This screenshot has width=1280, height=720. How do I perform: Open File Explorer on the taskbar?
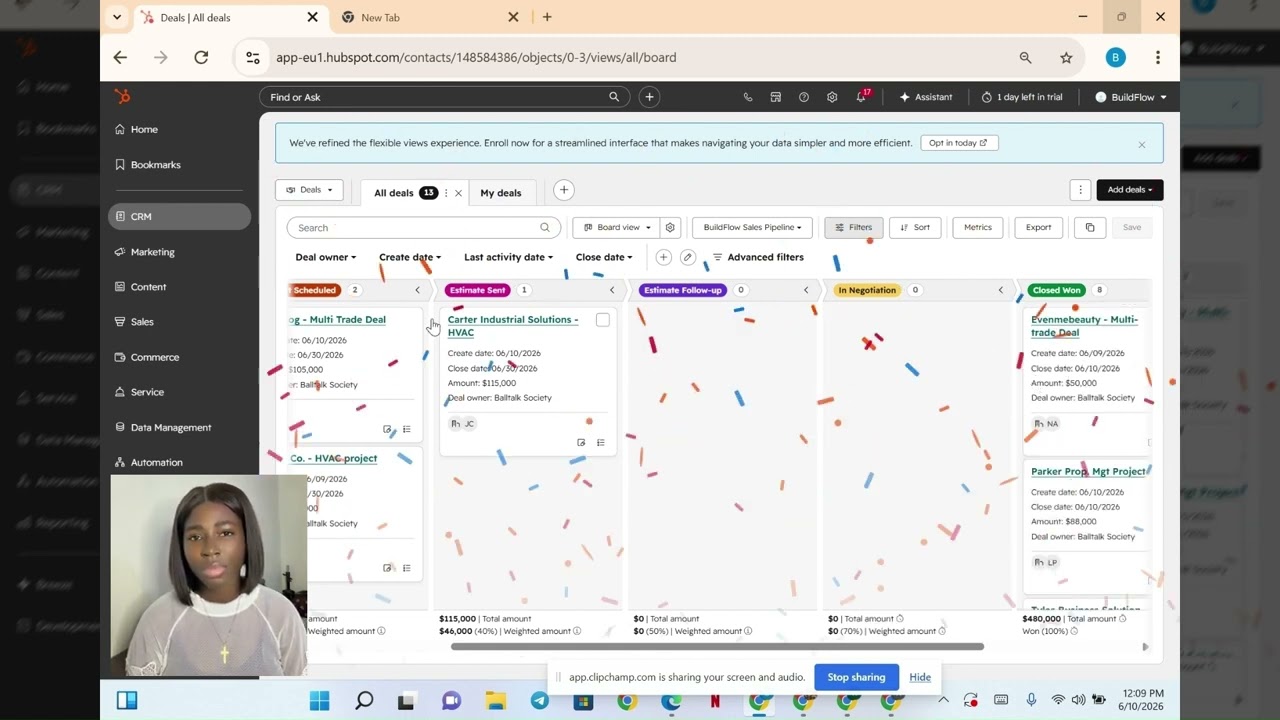tap(495, 701)
